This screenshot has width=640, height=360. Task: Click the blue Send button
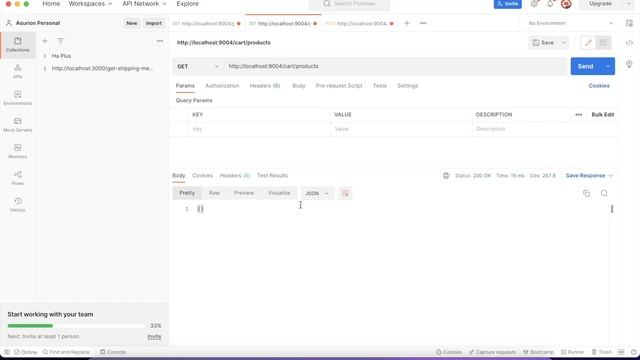[x=585, y=67]
